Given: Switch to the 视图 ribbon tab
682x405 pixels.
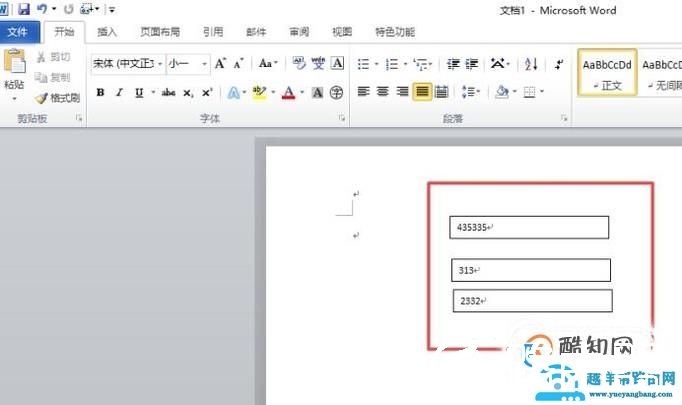Looking at the screenshot, I should pyautogui.click(x=342, y=32).
